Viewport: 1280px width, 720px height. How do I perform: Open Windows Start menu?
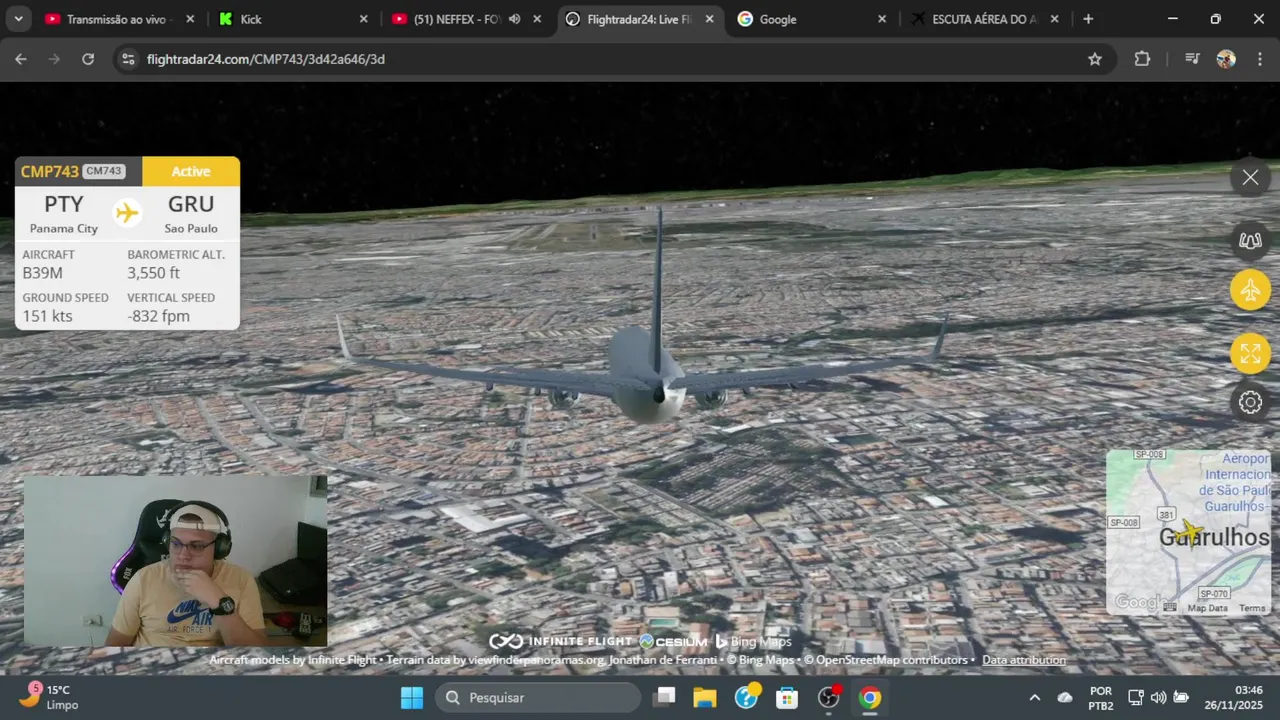tap(412, 697)
